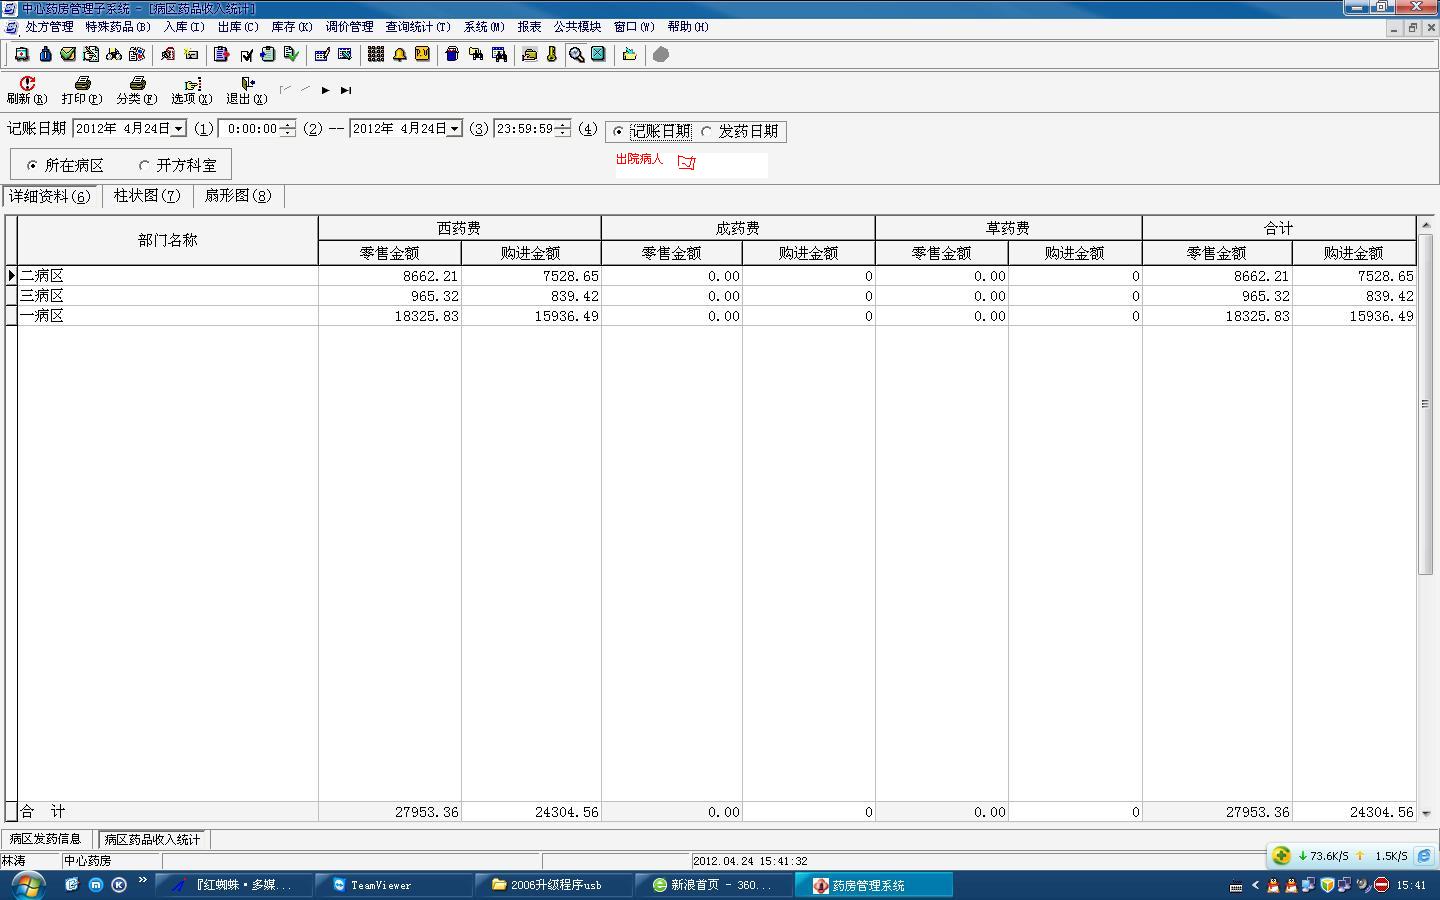Image resolution: width=1440 pixels, height=900 pixels.
Task: Click the monitor icon at toolbar start
Action: coord(22,55)
